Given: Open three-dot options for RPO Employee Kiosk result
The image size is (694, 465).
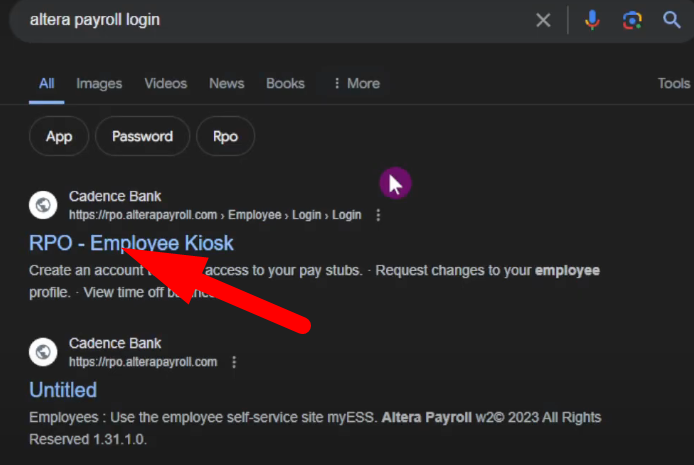Looking at the screenshot, I should (x=378, y=215).
